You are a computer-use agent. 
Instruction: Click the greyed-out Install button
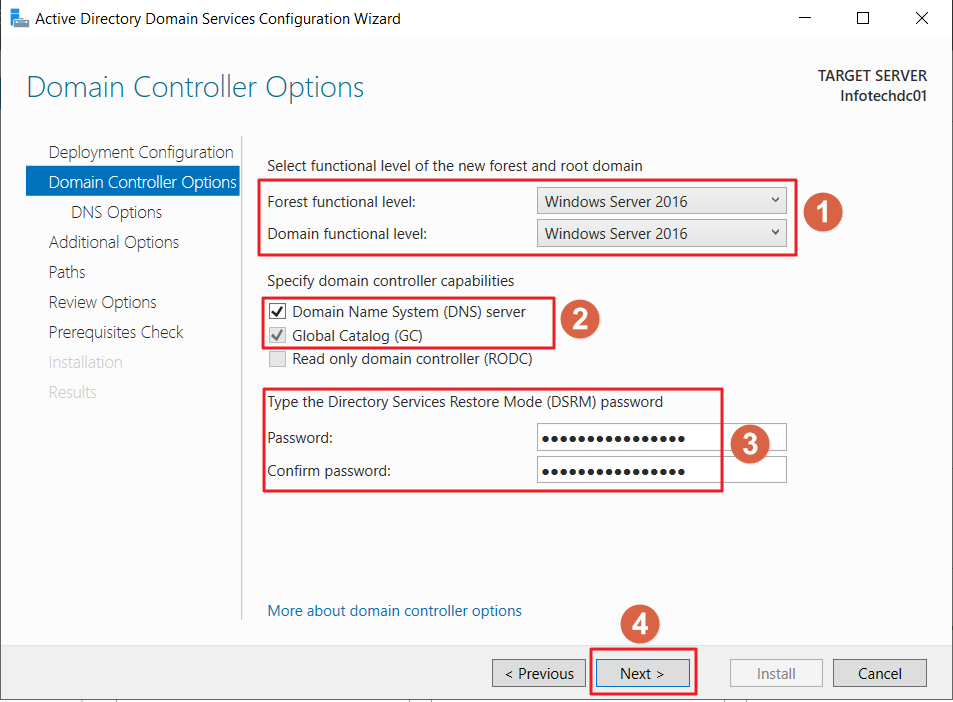[776, 673]
